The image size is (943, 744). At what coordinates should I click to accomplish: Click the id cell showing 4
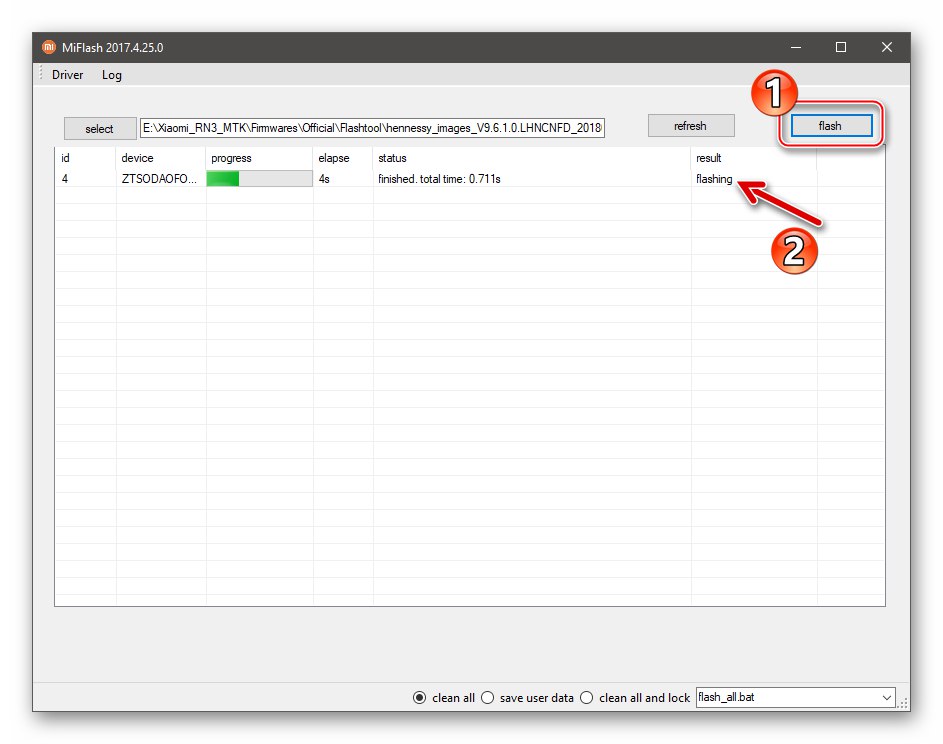pyautogui.click(x=64, y=179)
